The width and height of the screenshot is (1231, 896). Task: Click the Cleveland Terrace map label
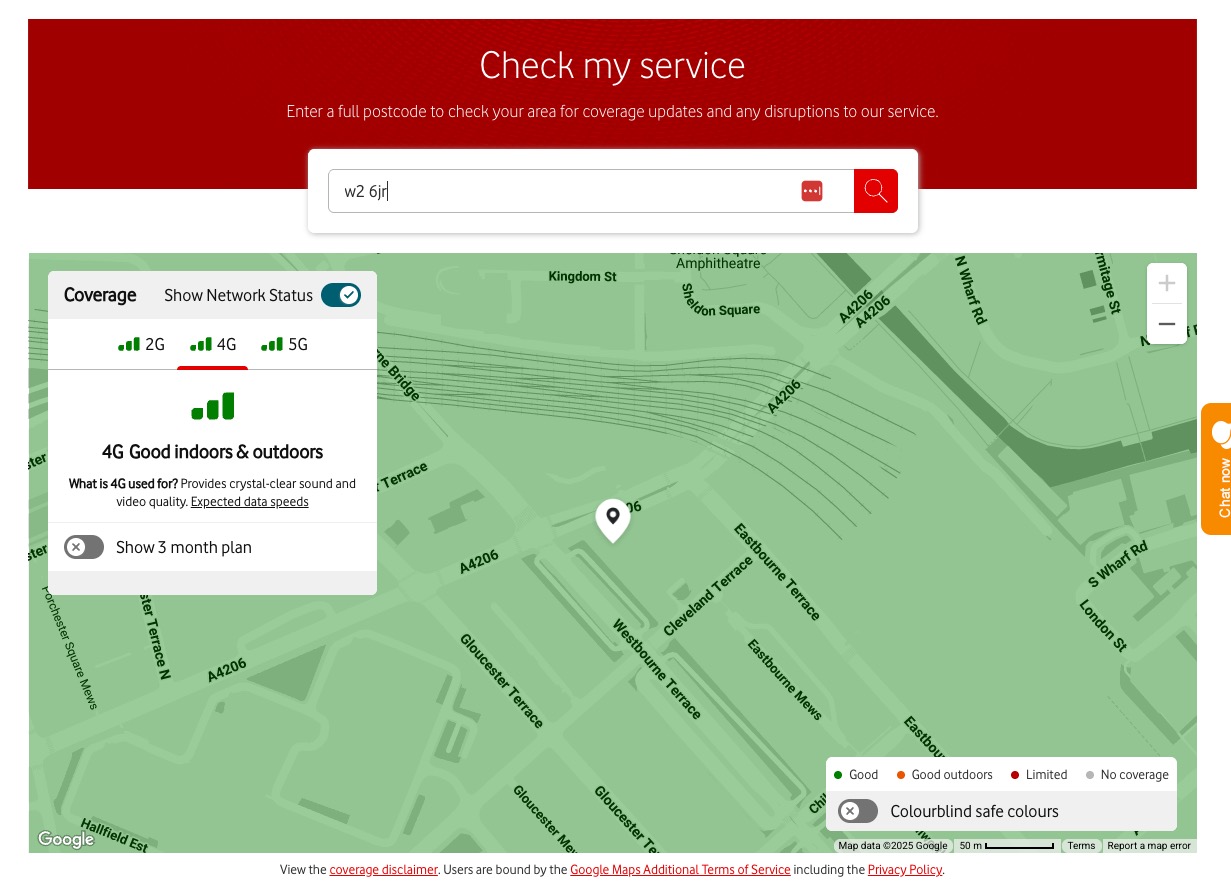coord(709,597)
